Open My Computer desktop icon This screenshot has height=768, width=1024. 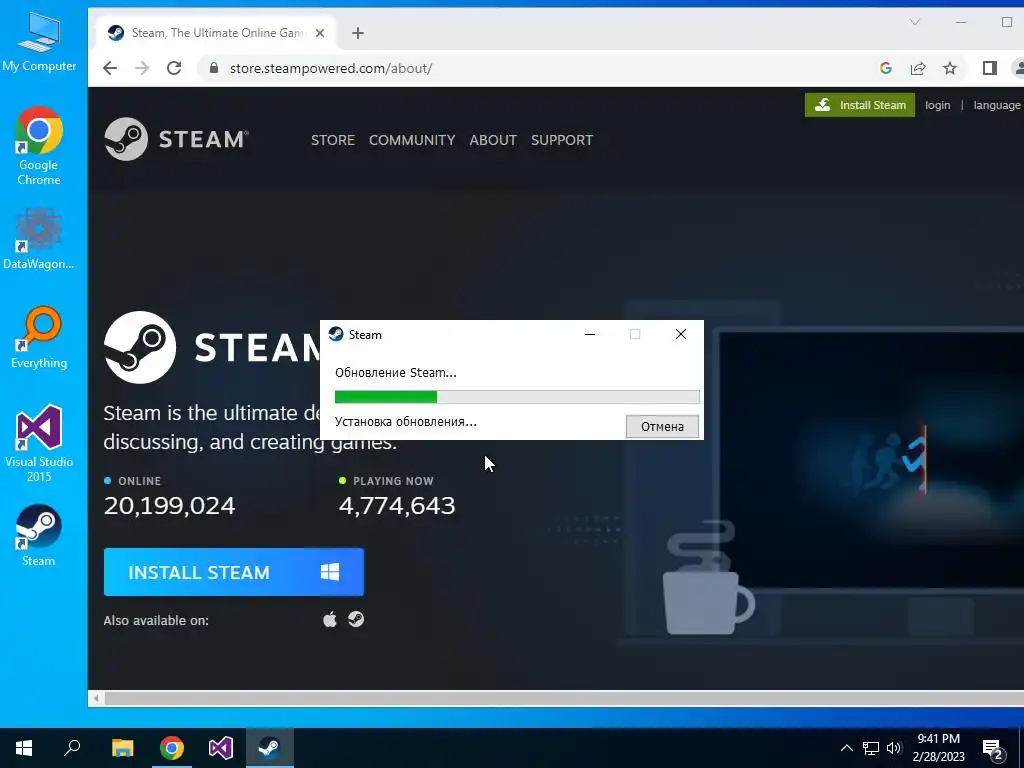point(39,41)
